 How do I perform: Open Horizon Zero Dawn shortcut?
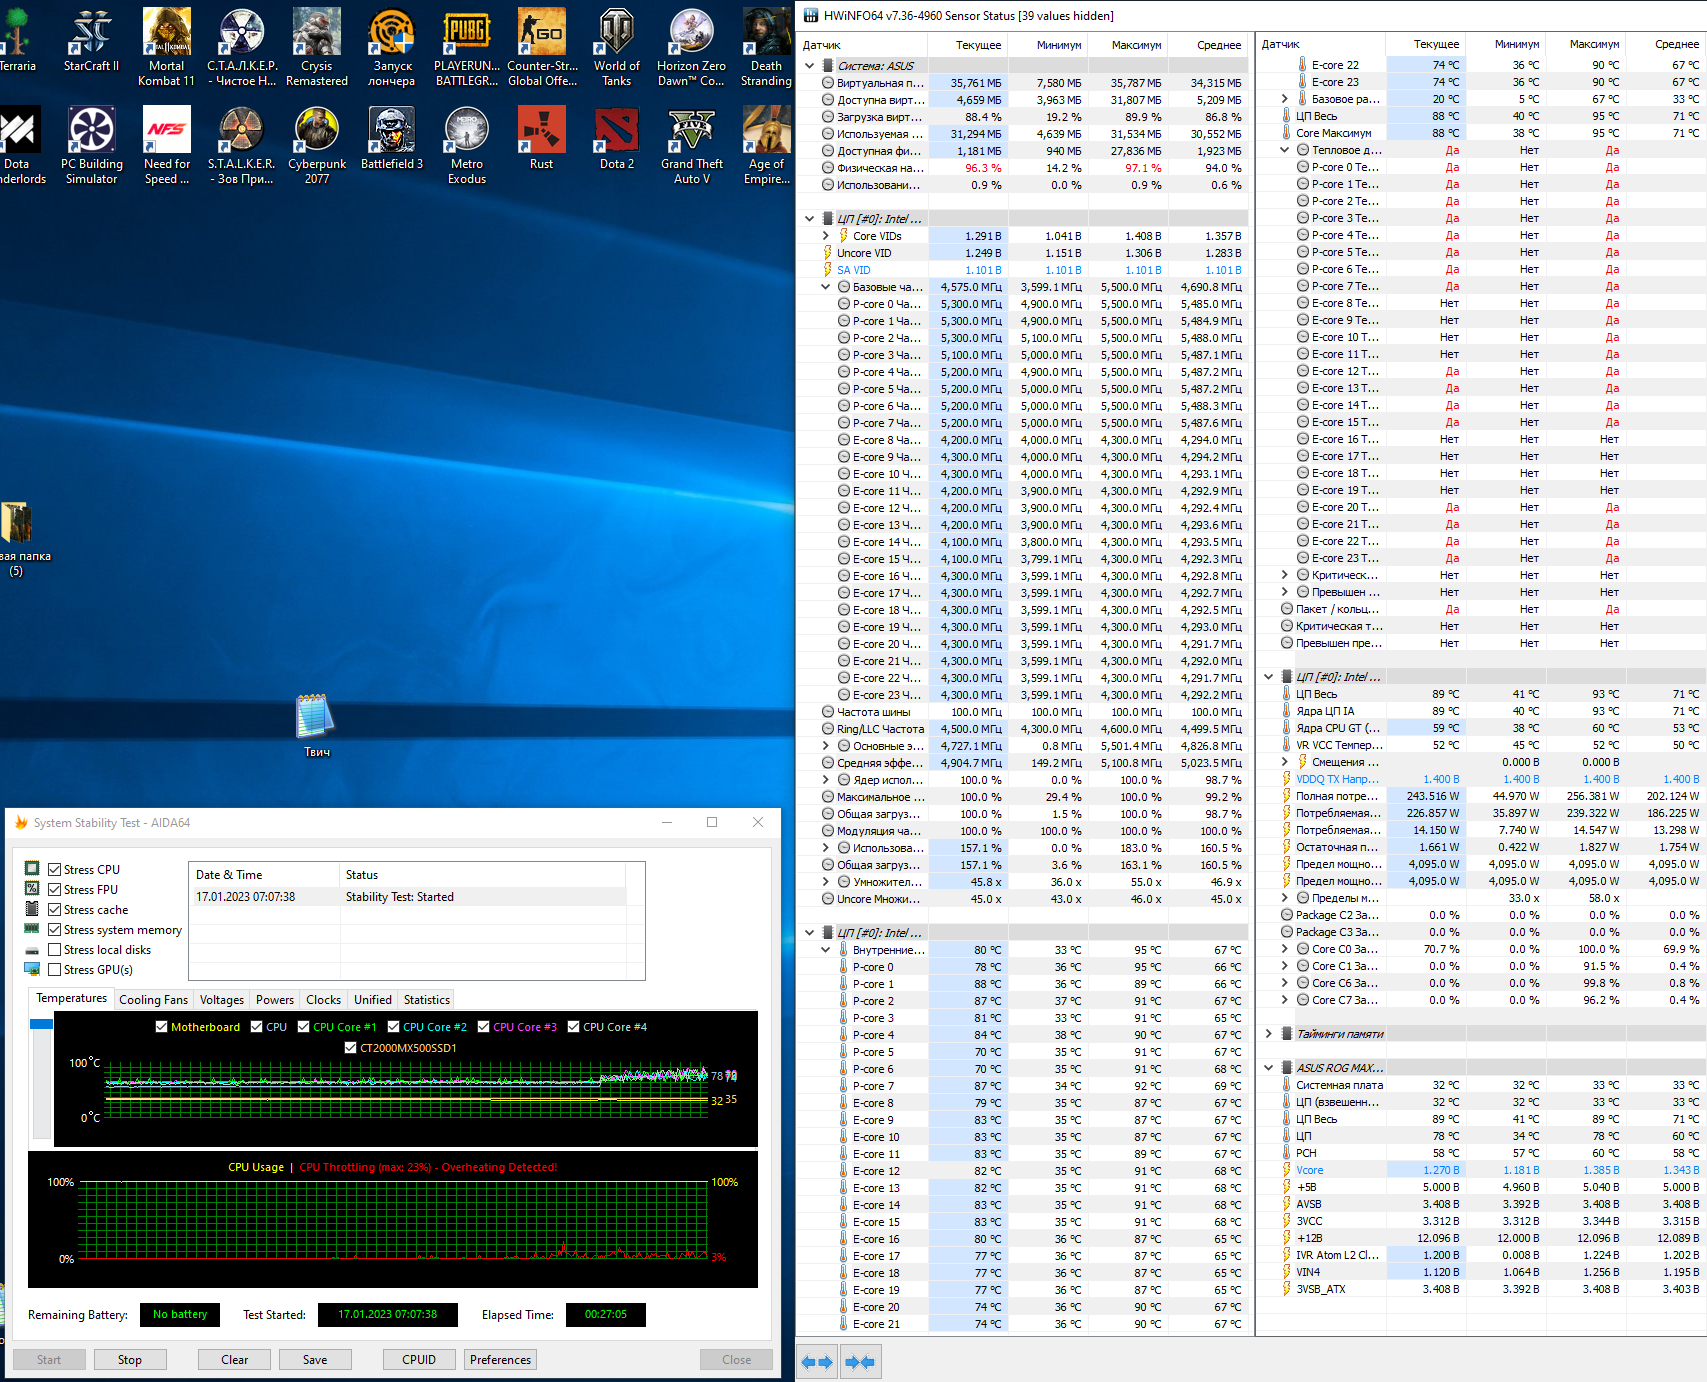click(x=691, y=48)
